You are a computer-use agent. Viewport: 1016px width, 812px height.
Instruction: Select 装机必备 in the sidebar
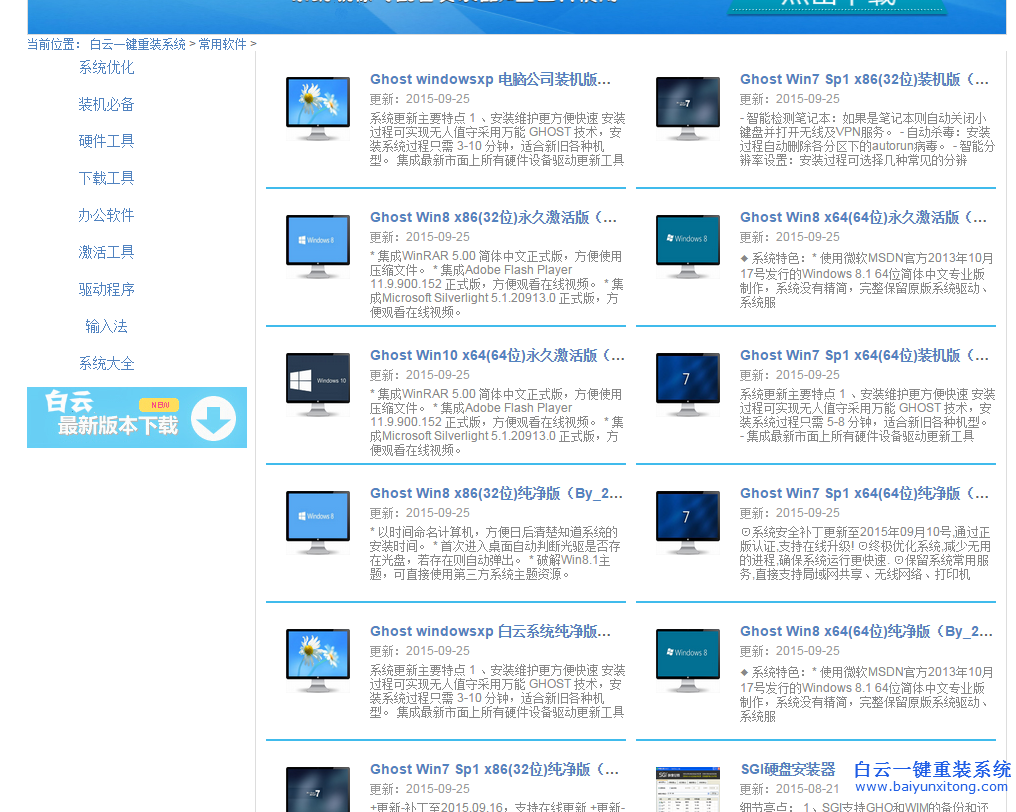tap(106, 104)
